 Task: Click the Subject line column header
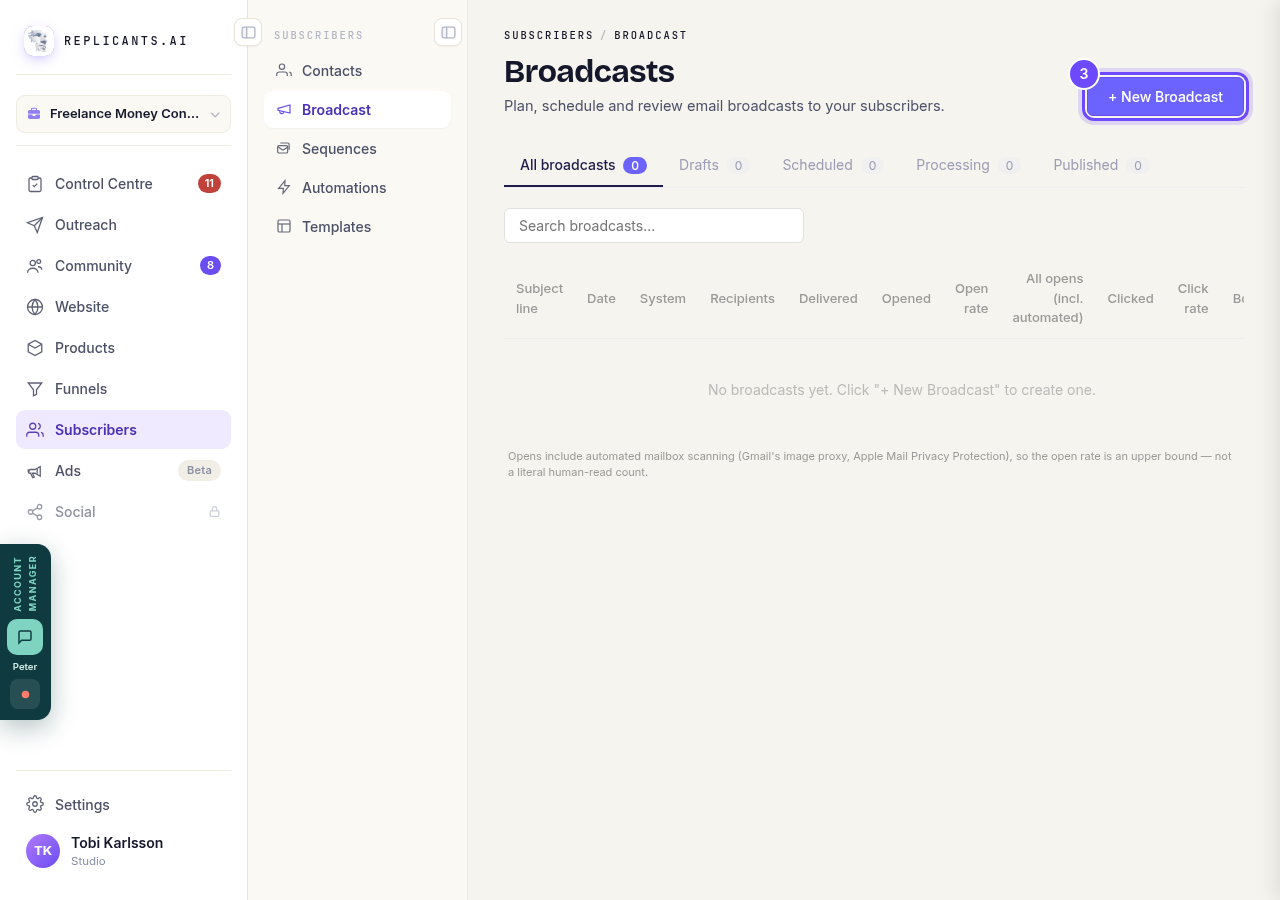(539, 299)
